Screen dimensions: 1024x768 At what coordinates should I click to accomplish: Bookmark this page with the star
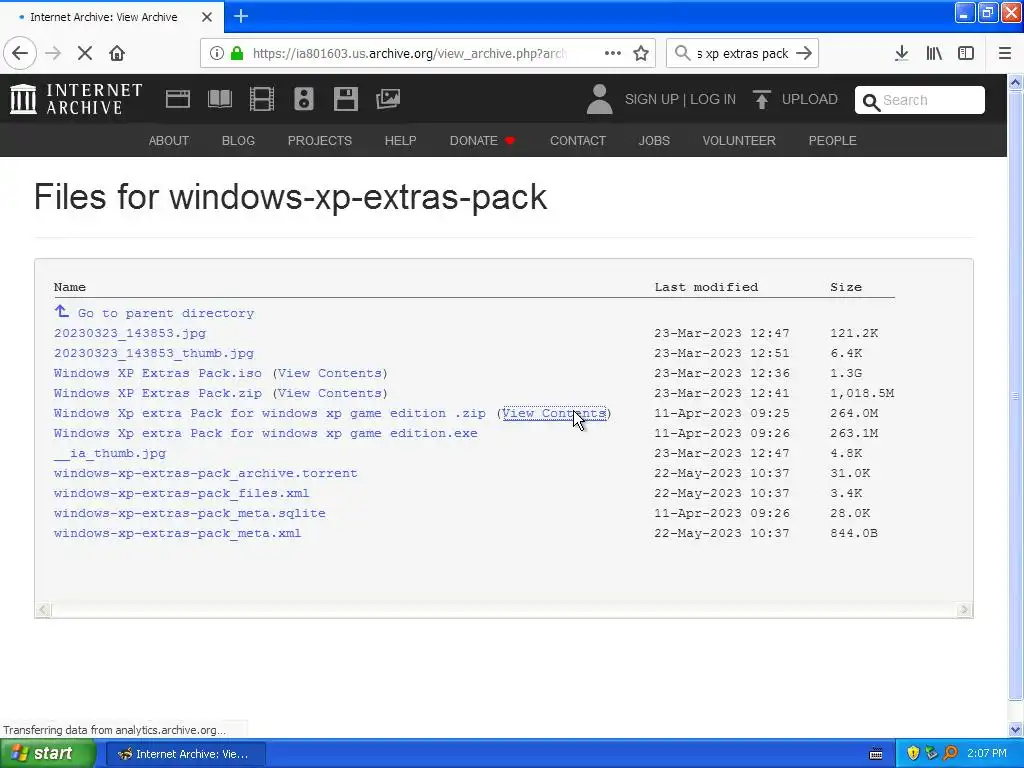pyautogui.click(x=641, y=53)
